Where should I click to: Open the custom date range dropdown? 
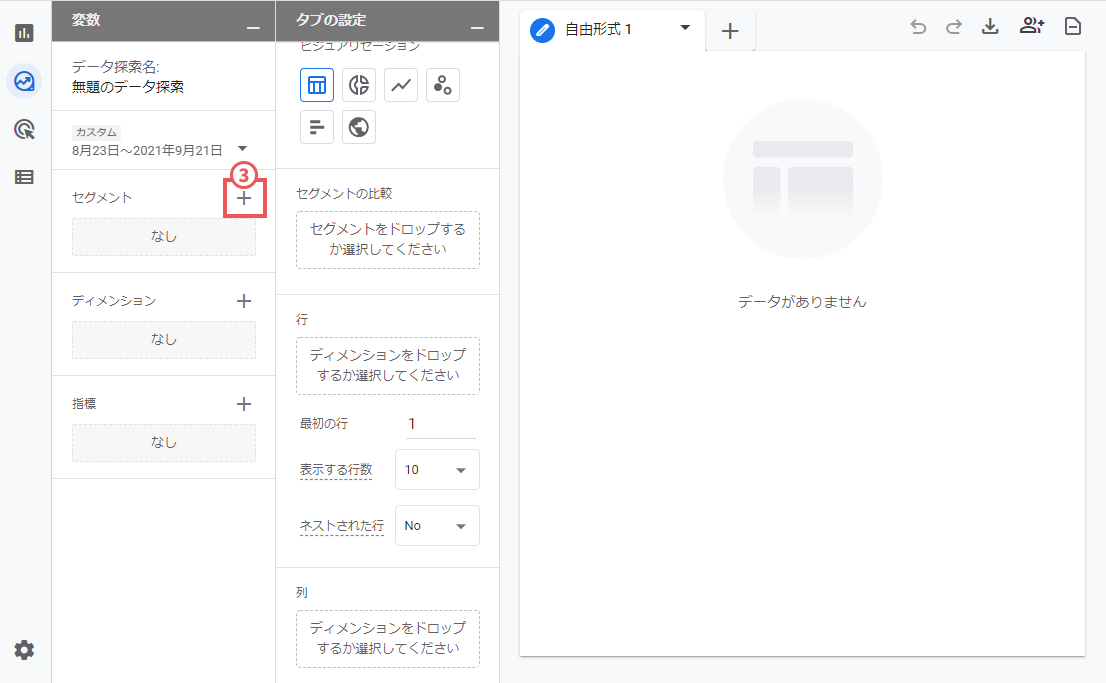pos(242,148)
